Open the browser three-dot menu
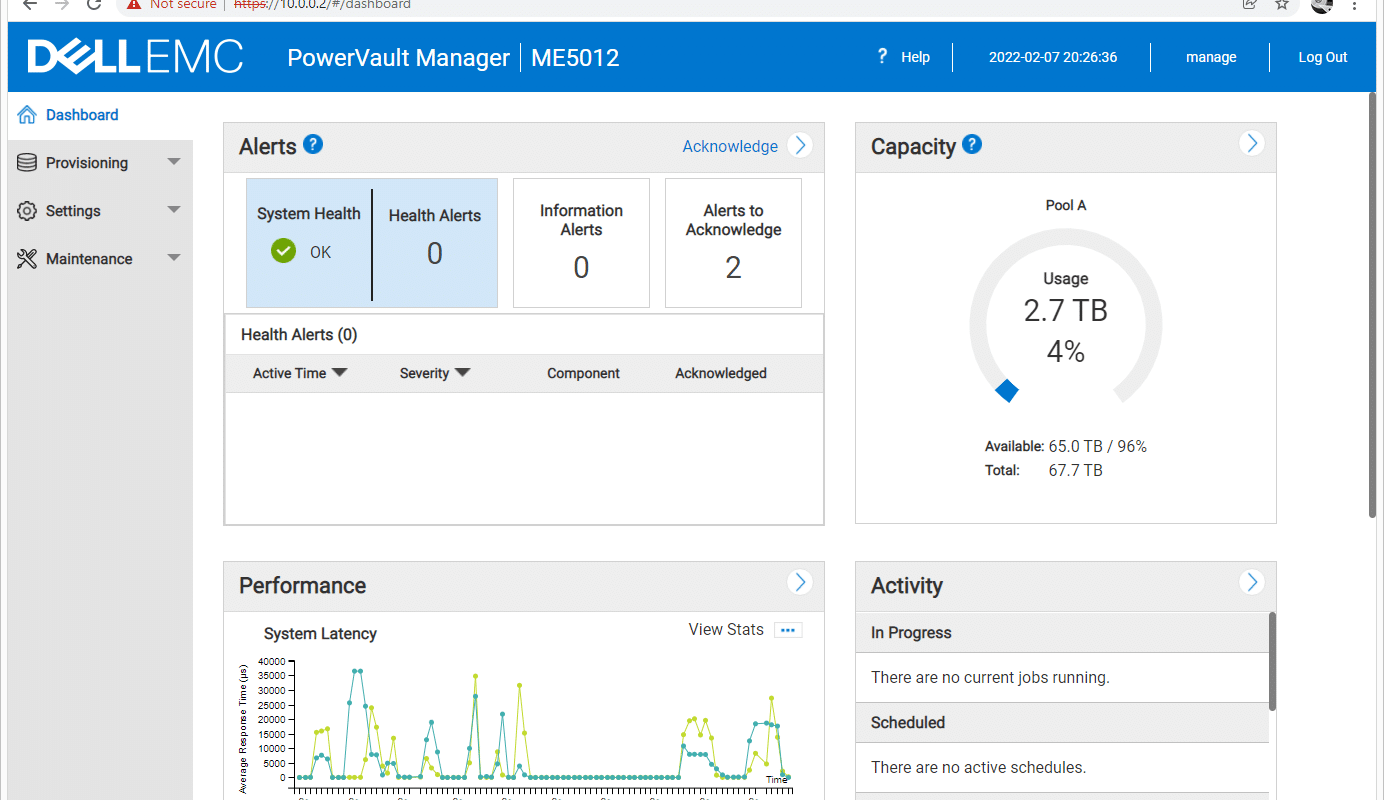This screenshot has width=1384, height=800. pyautogui.click(x=1355, y=4)
